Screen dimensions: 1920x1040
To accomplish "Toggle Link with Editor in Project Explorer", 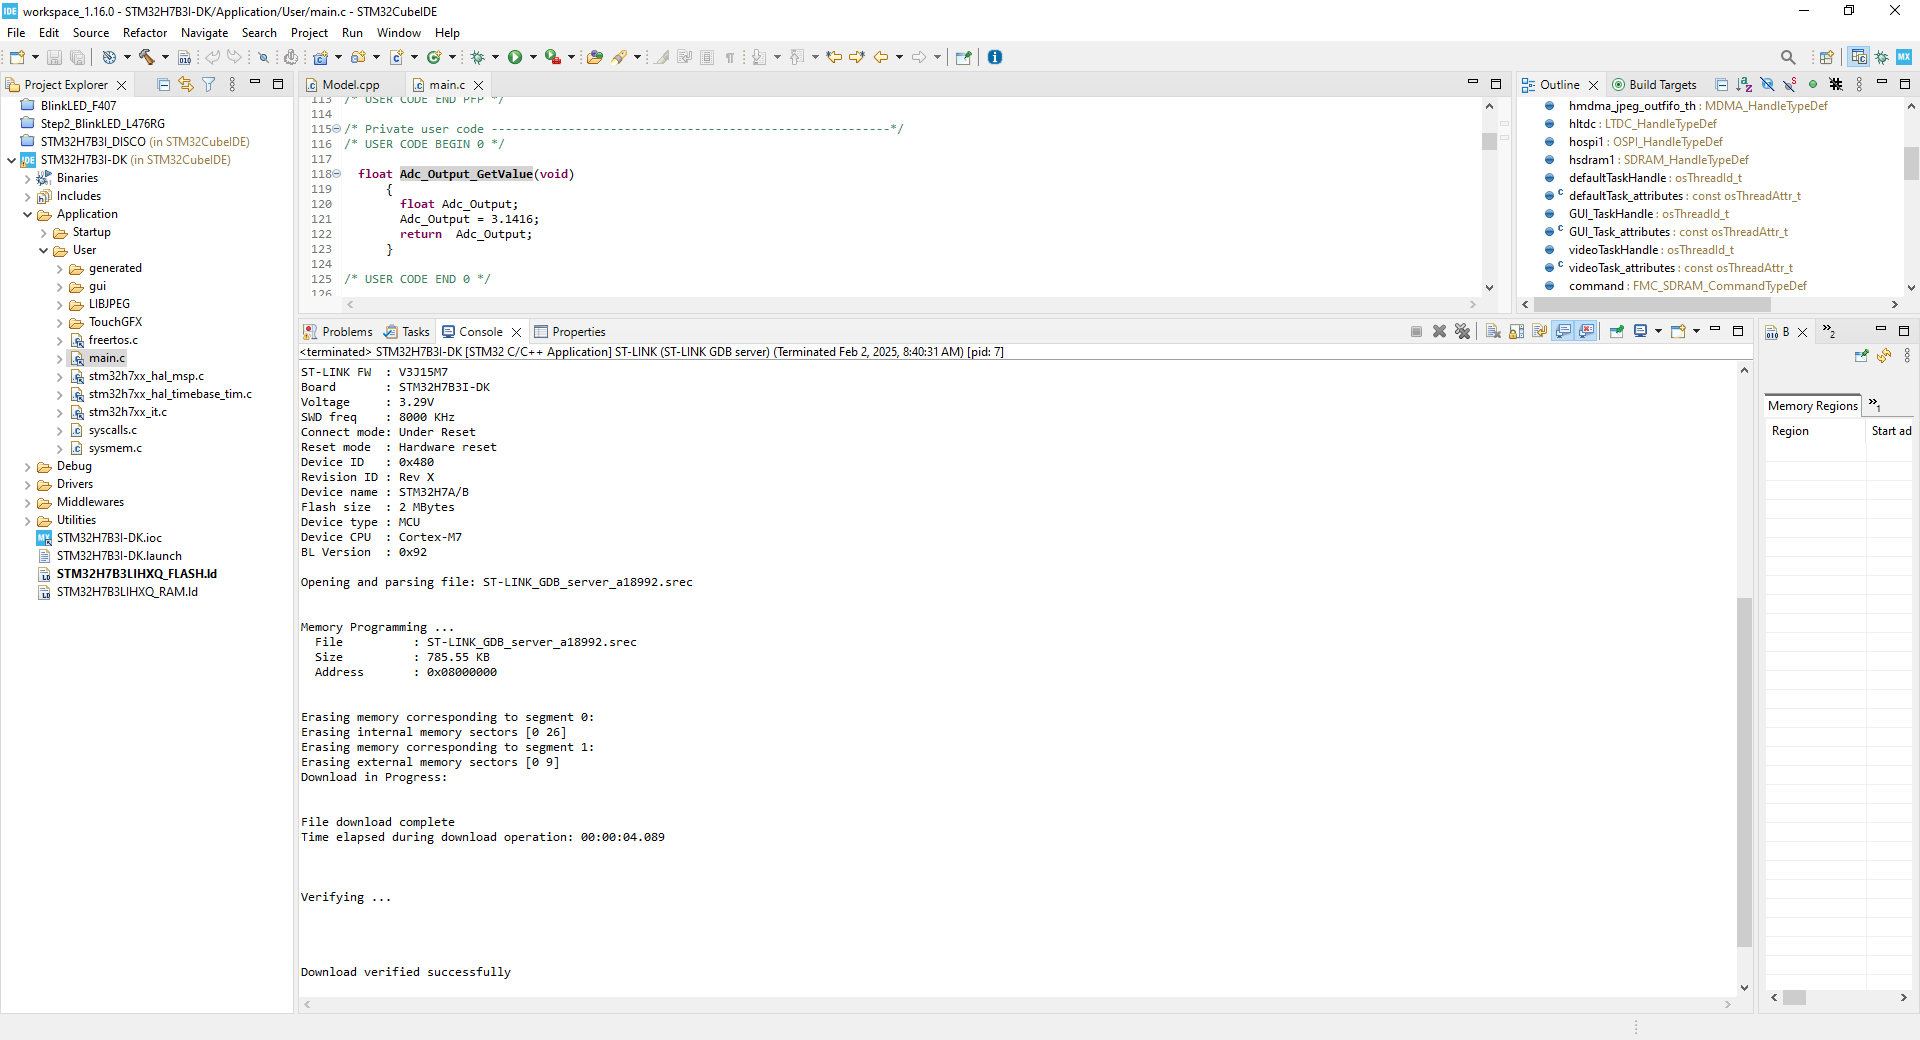I will point(186,84).
